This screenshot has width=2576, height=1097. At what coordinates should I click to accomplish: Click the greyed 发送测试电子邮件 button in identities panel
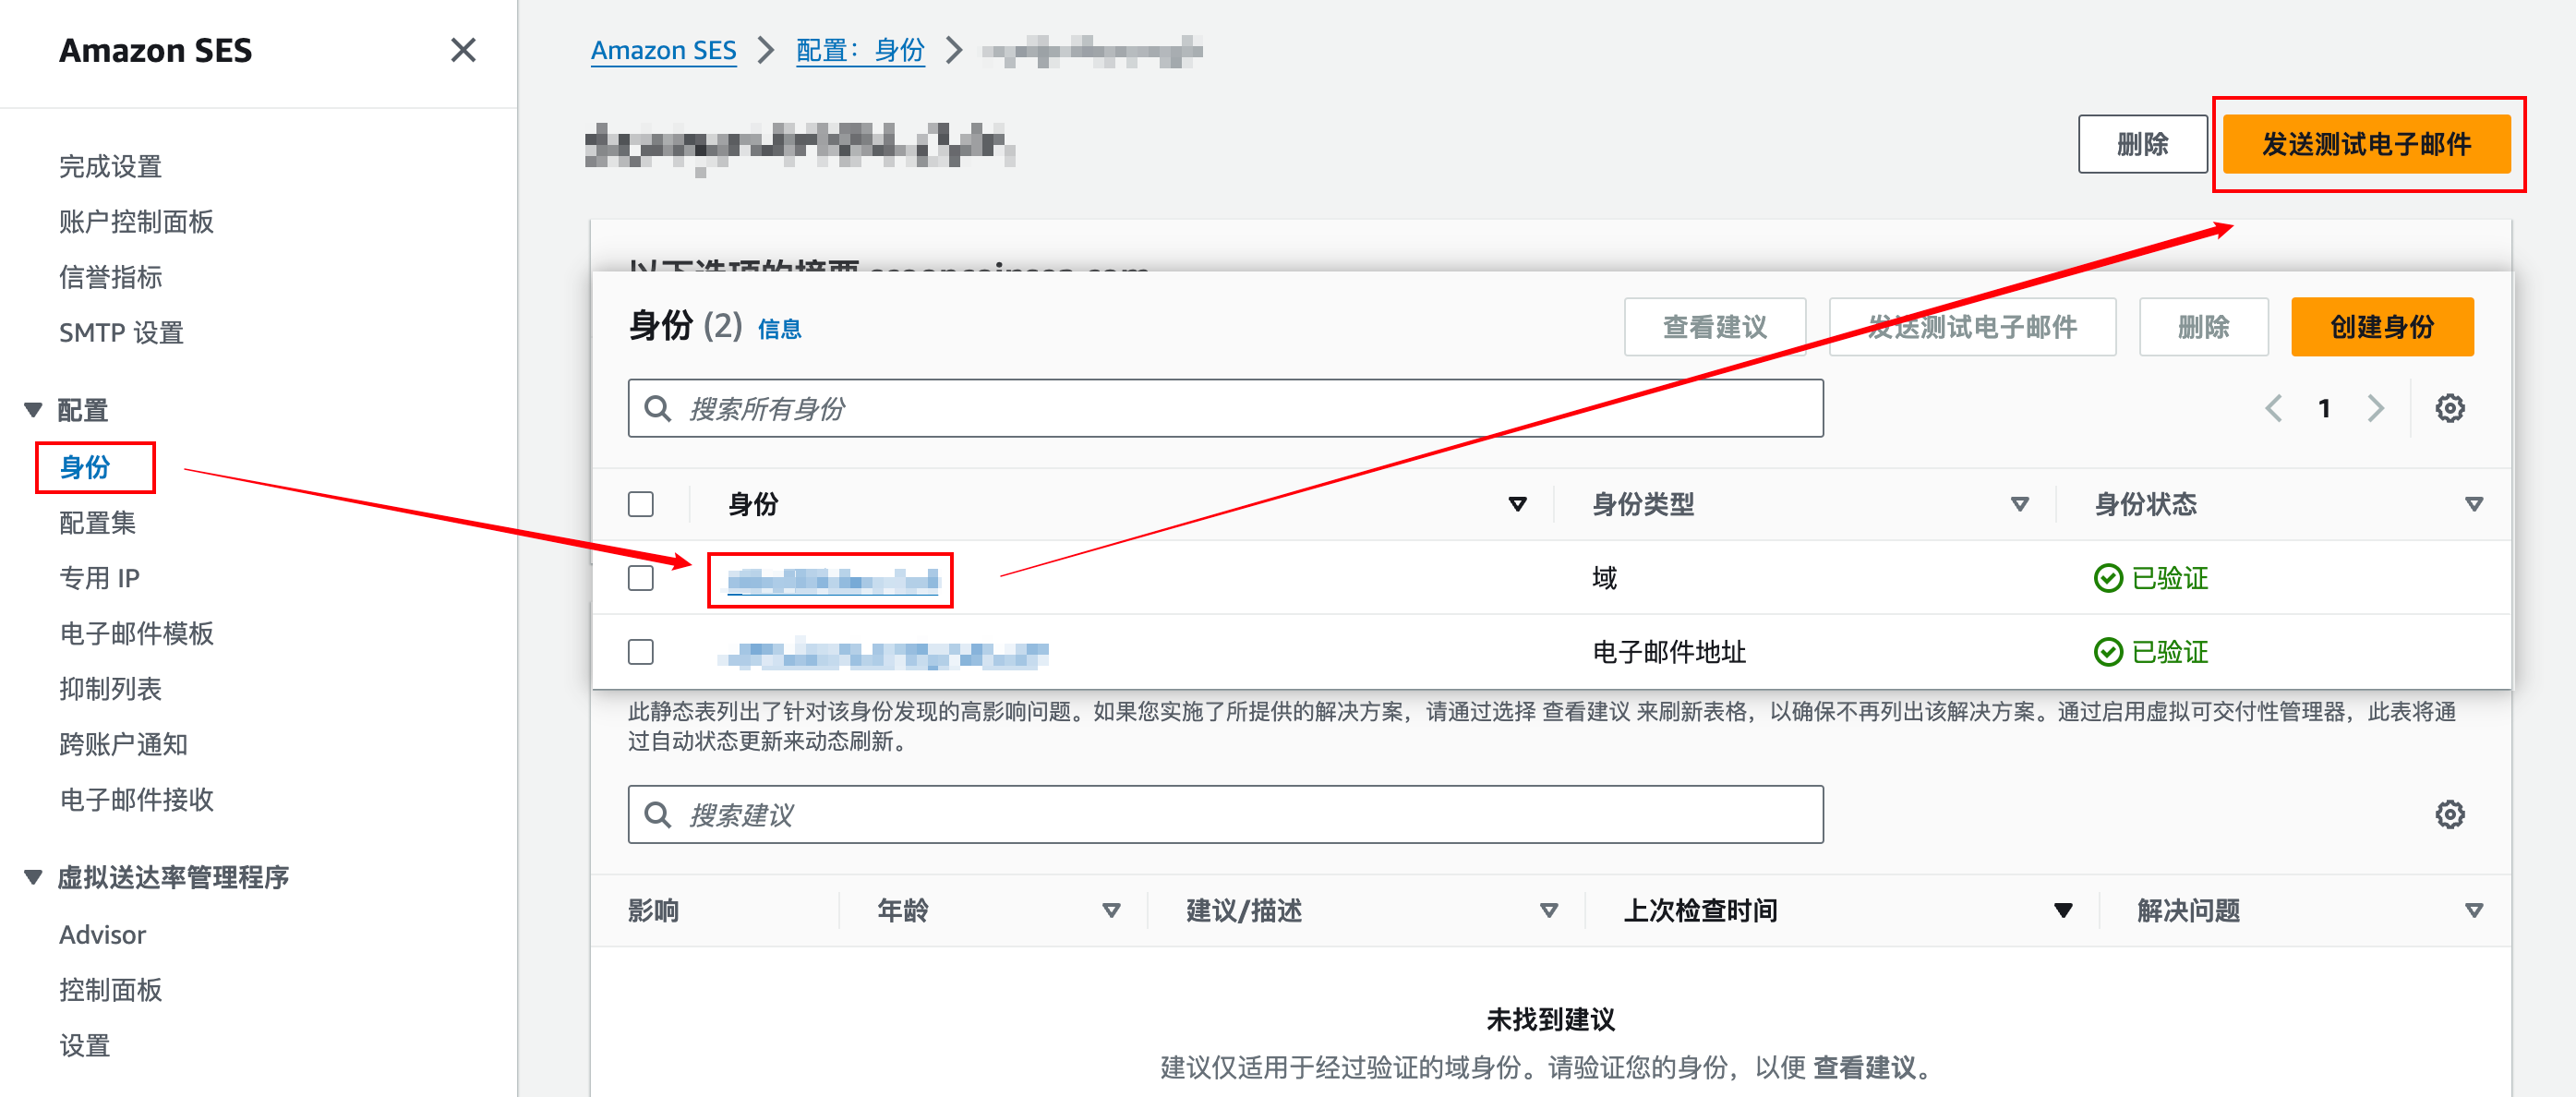pos(1972,327)
